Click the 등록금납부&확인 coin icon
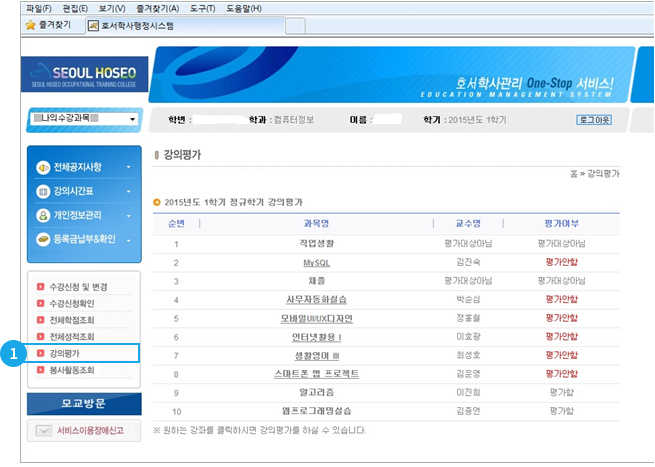Viewport: 655px width, 467px height. click(43, 239)
